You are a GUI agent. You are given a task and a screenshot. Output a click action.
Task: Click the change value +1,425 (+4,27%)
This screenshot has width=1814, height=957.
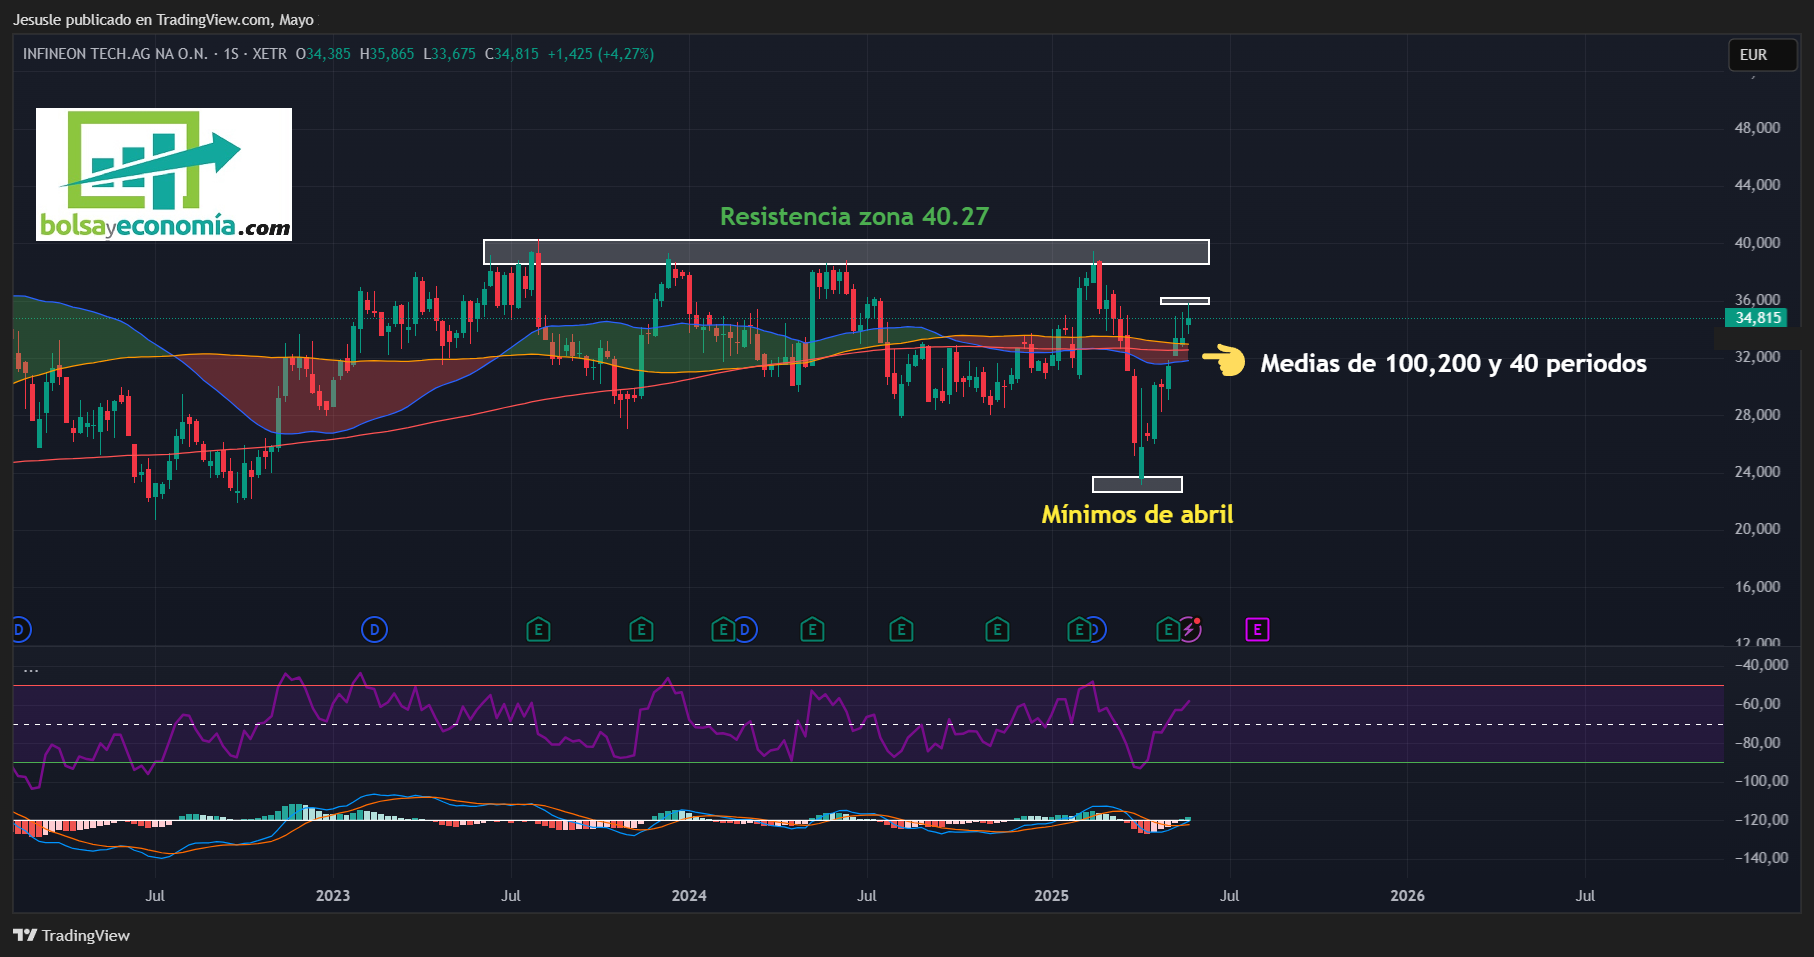click(x=601, y=54)
